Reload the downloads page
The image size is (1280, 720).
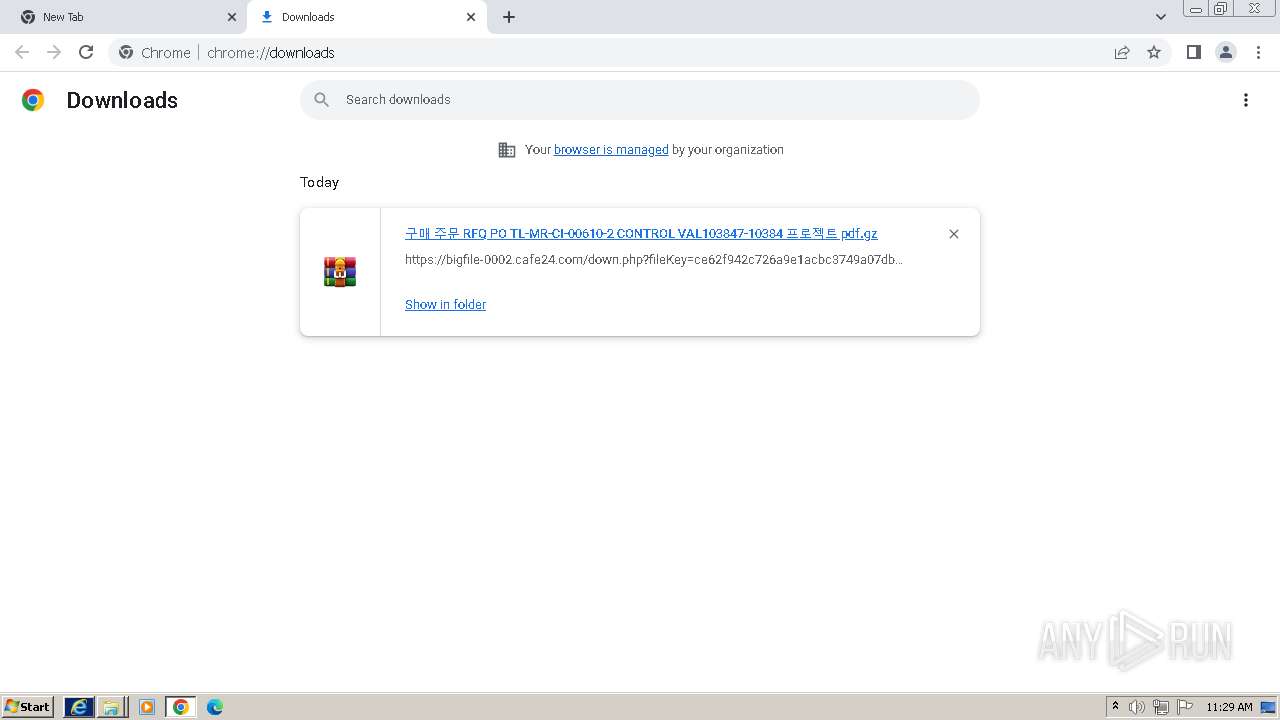(86, 52)
